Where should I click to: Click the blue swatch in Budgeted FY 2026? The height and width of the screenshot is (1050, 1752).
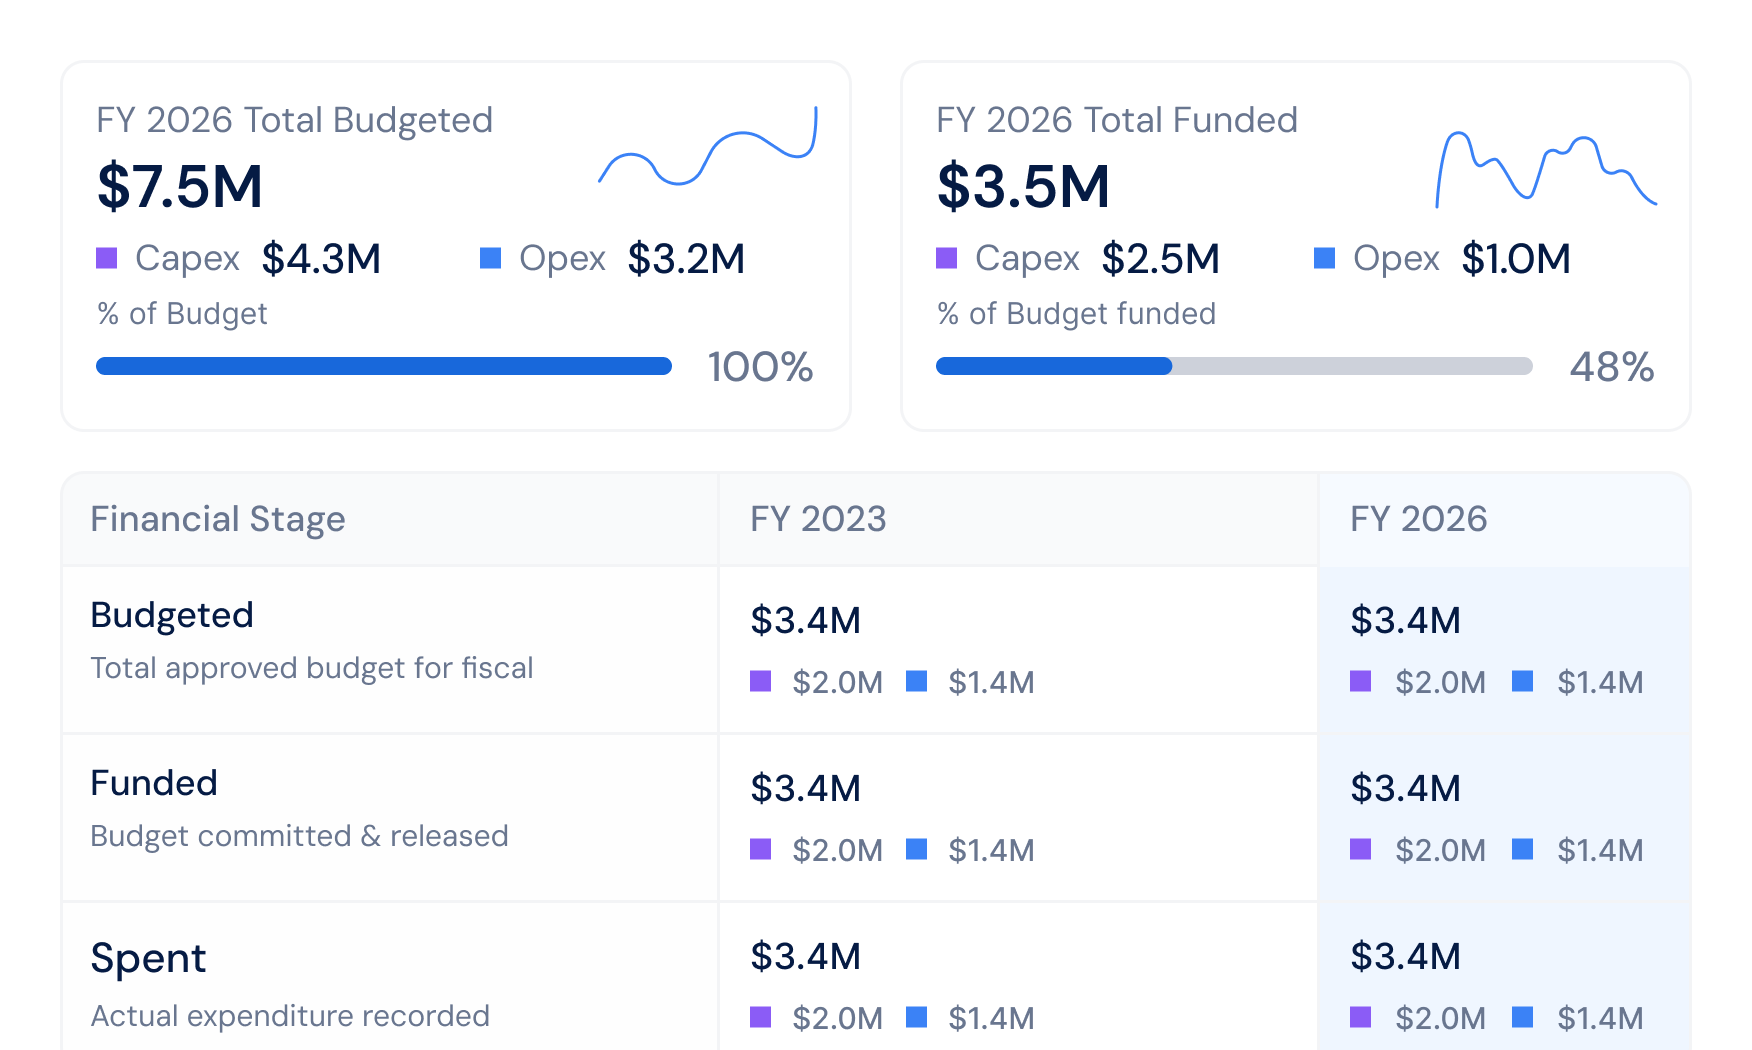[x=1523, y=681]
